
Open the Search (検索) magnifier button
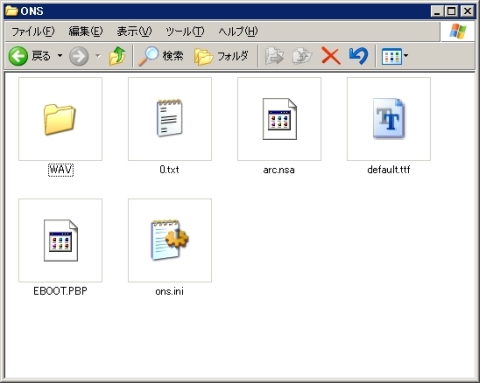point(161,56)
